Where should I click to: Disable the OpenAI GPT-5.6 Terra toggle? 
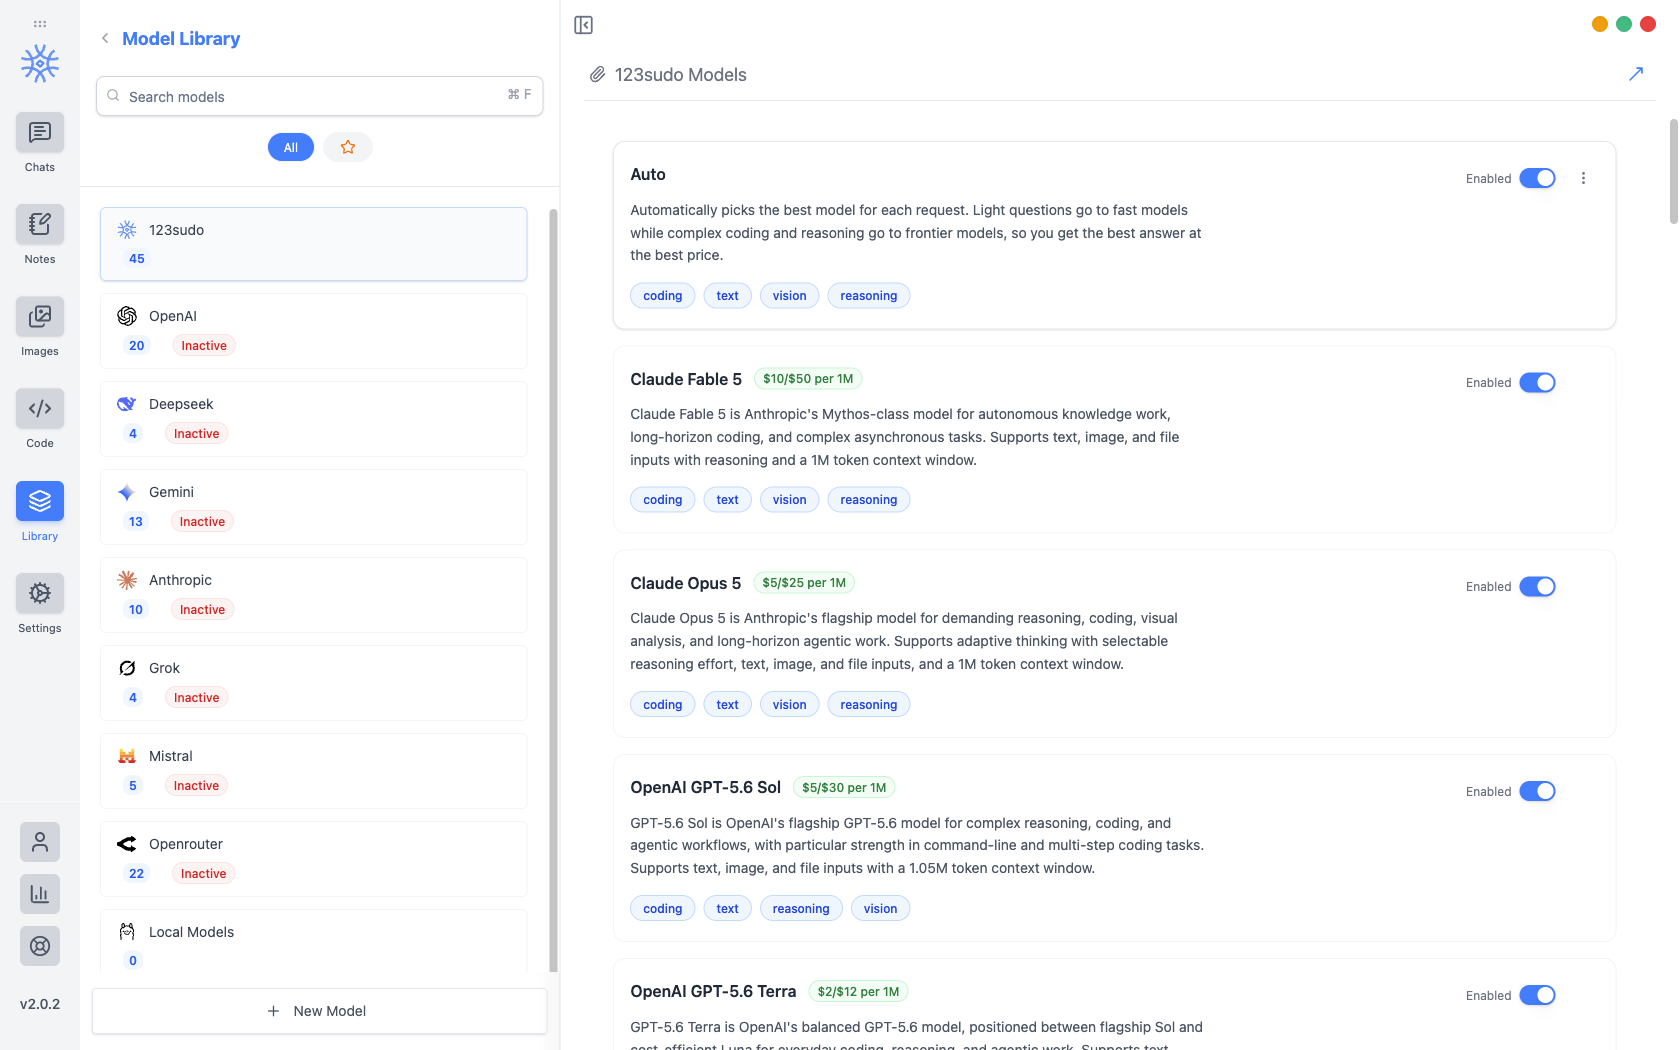tap(1538, 995)
